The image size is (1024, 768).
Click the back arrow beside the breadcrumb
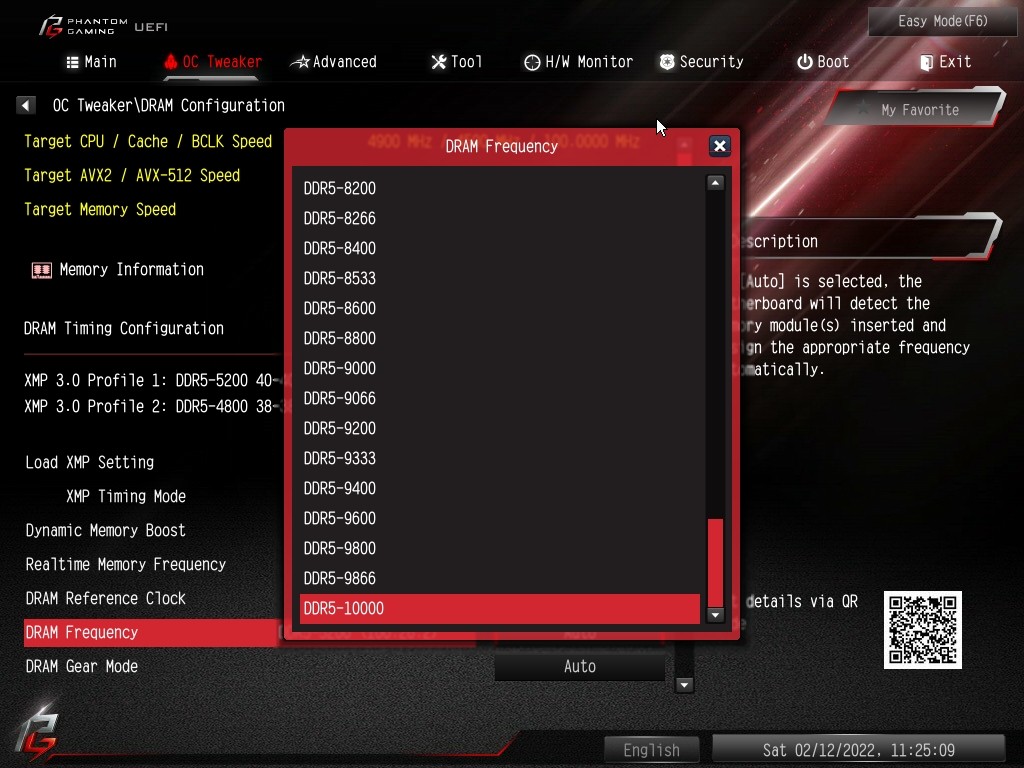click(25, 105)
